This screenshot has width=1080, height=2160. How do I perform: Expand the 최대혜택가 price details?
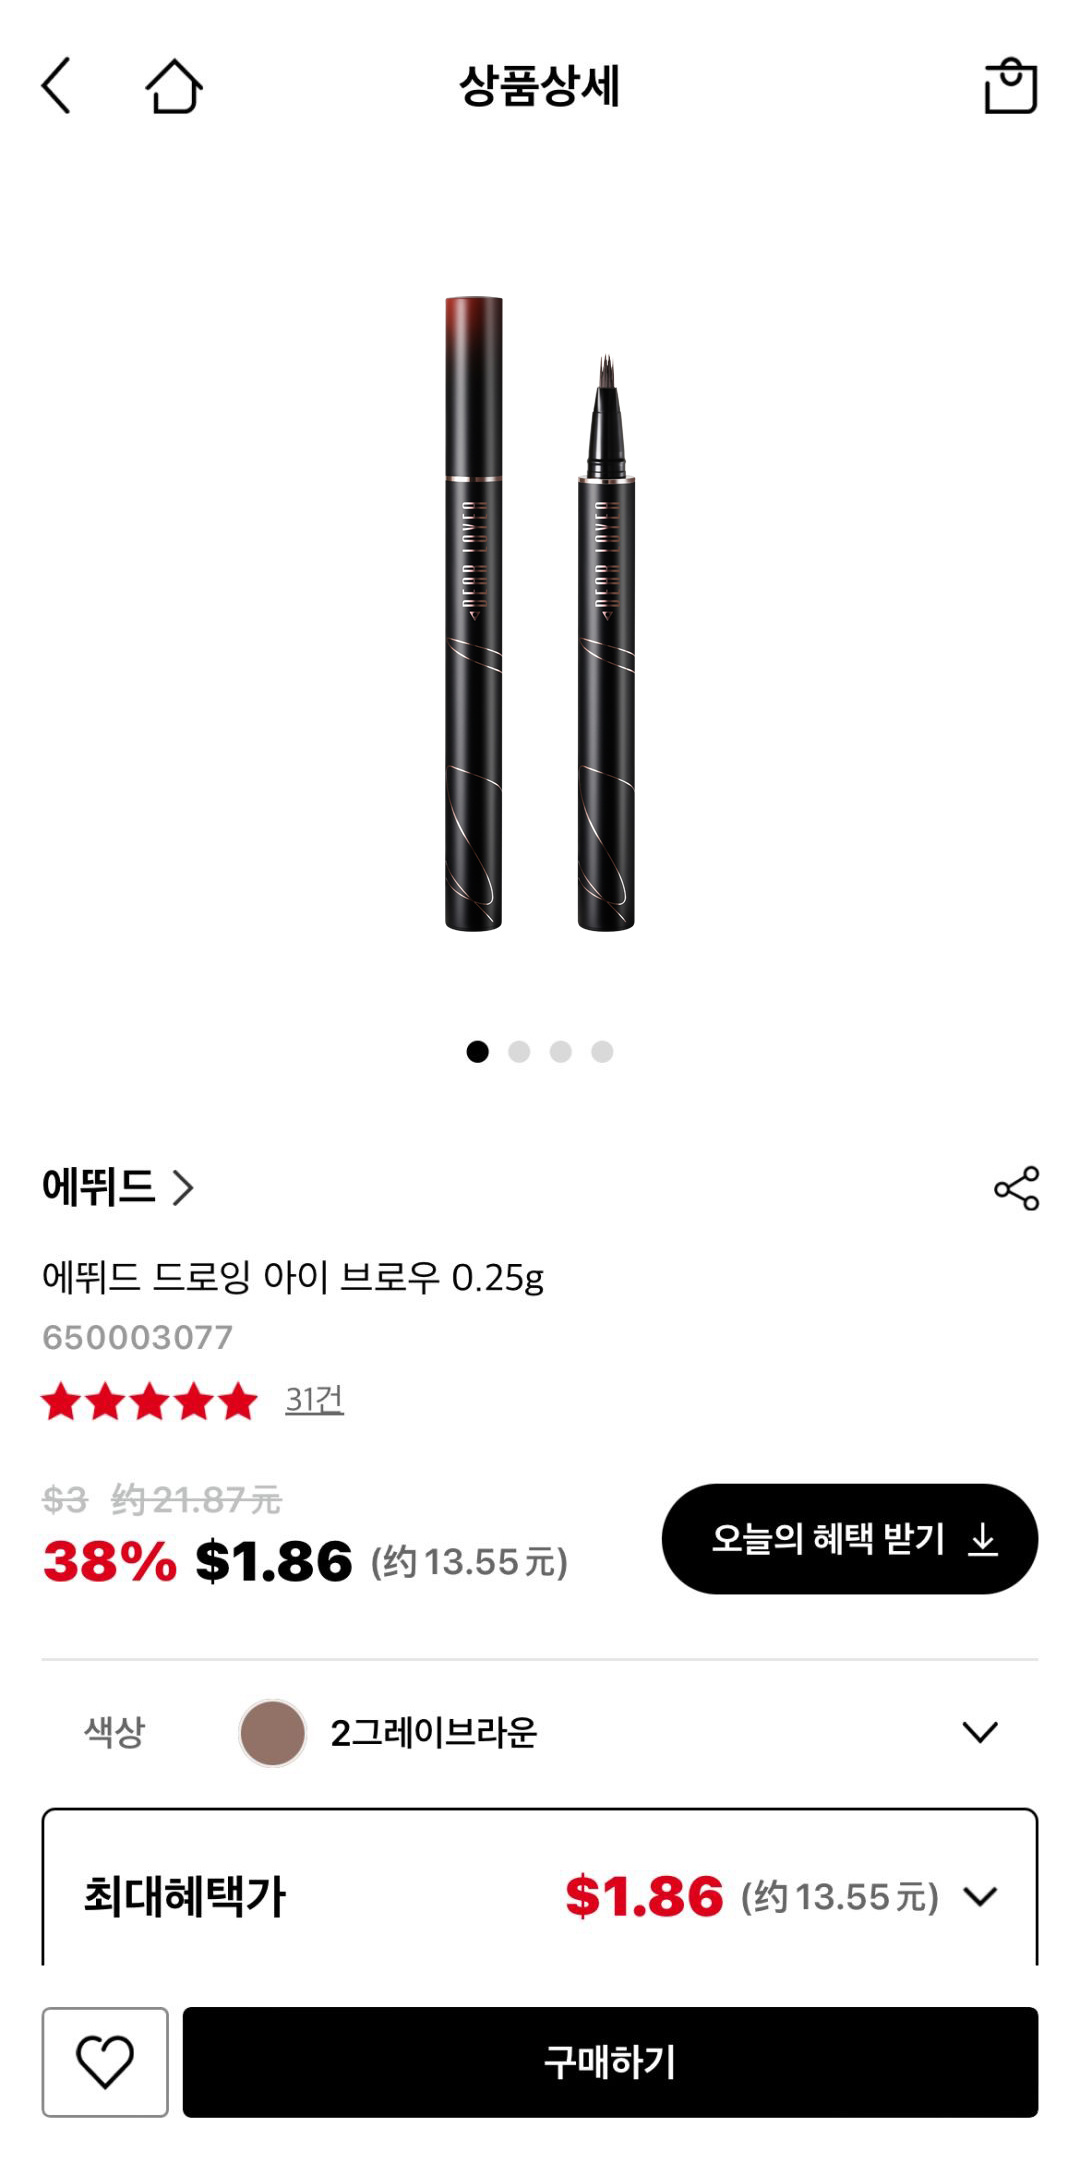click(x=980, y=1896)
